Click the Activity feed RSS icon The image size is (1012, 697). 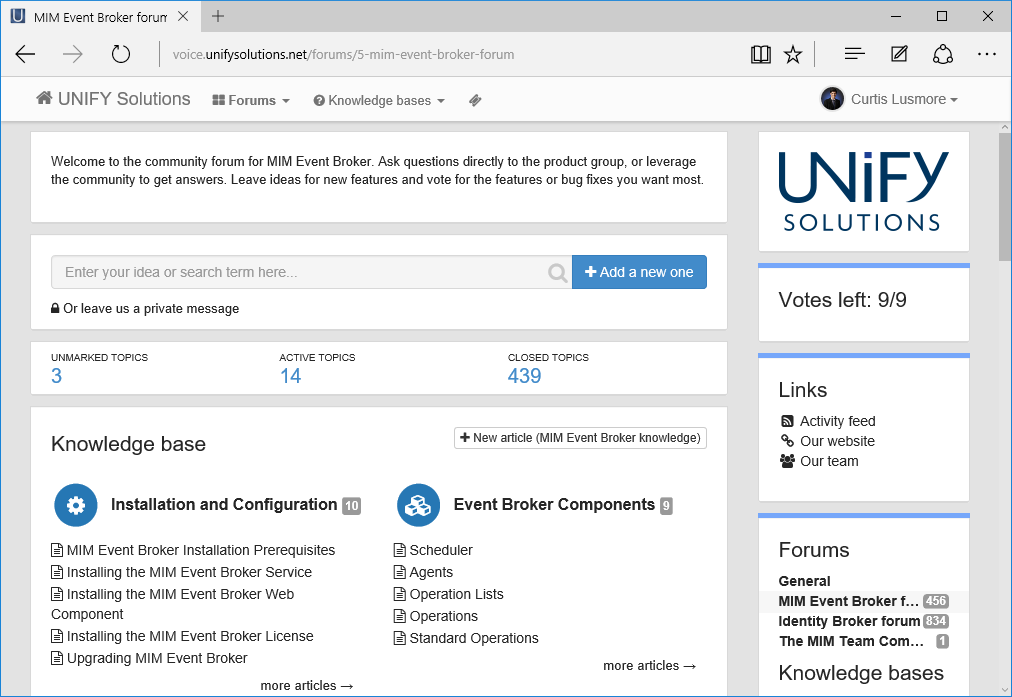(787, 421)
